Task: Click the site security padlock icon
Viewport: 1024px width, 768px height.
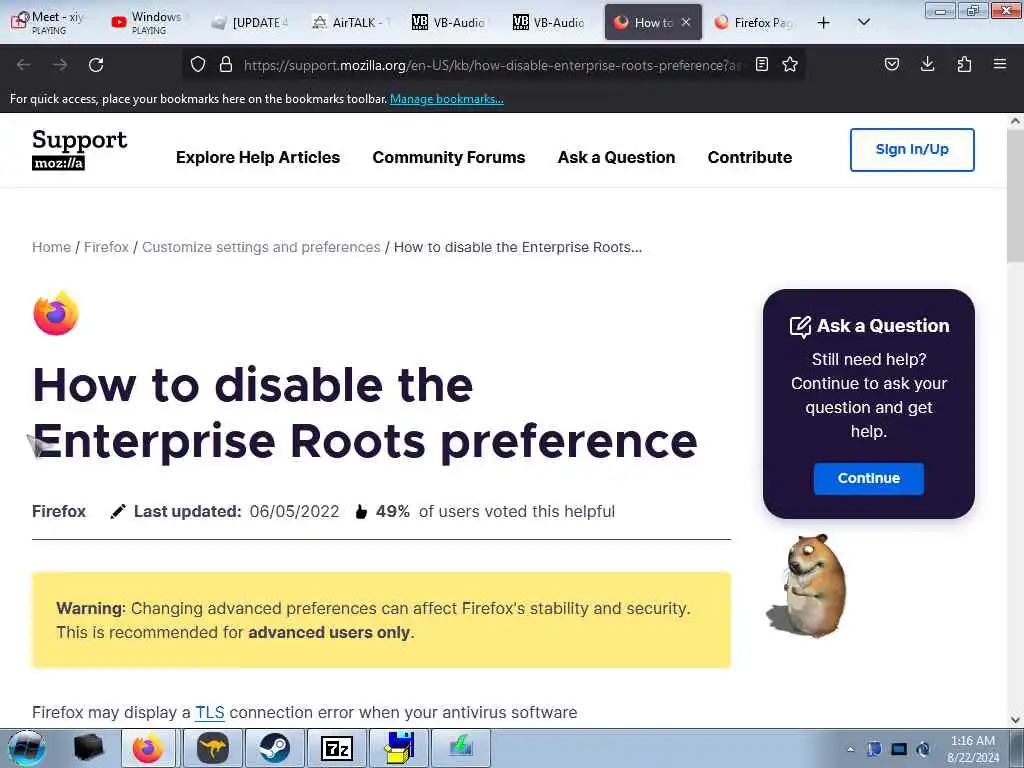Action: [x=226, y=65]
